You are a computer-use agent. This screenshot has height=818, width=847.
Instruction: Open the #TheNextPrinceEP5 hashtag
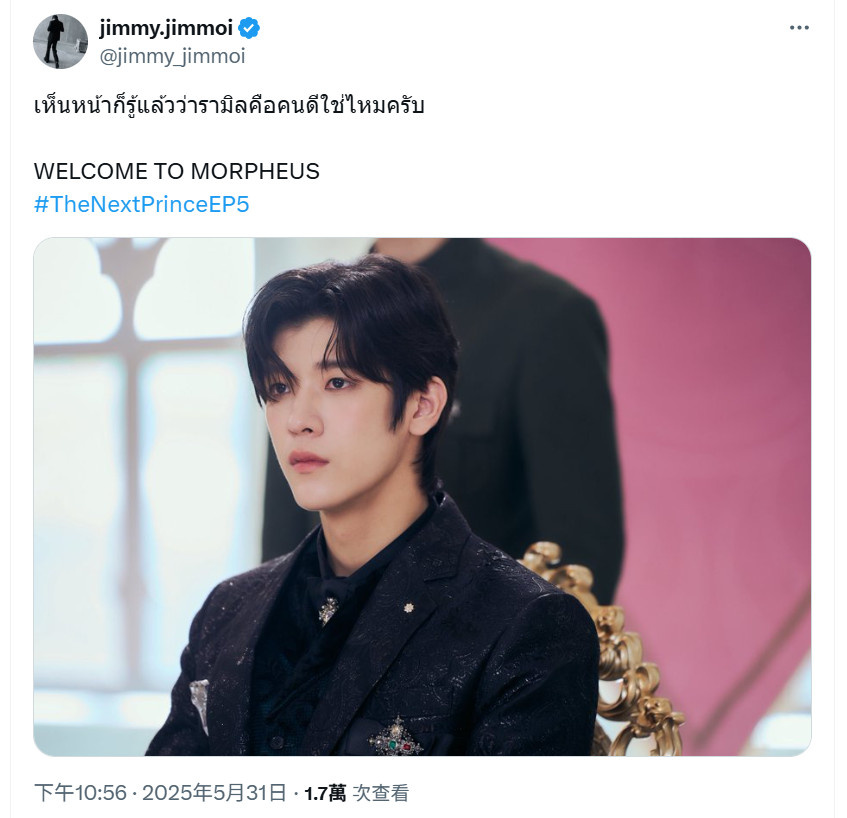[x=142, y=204]
